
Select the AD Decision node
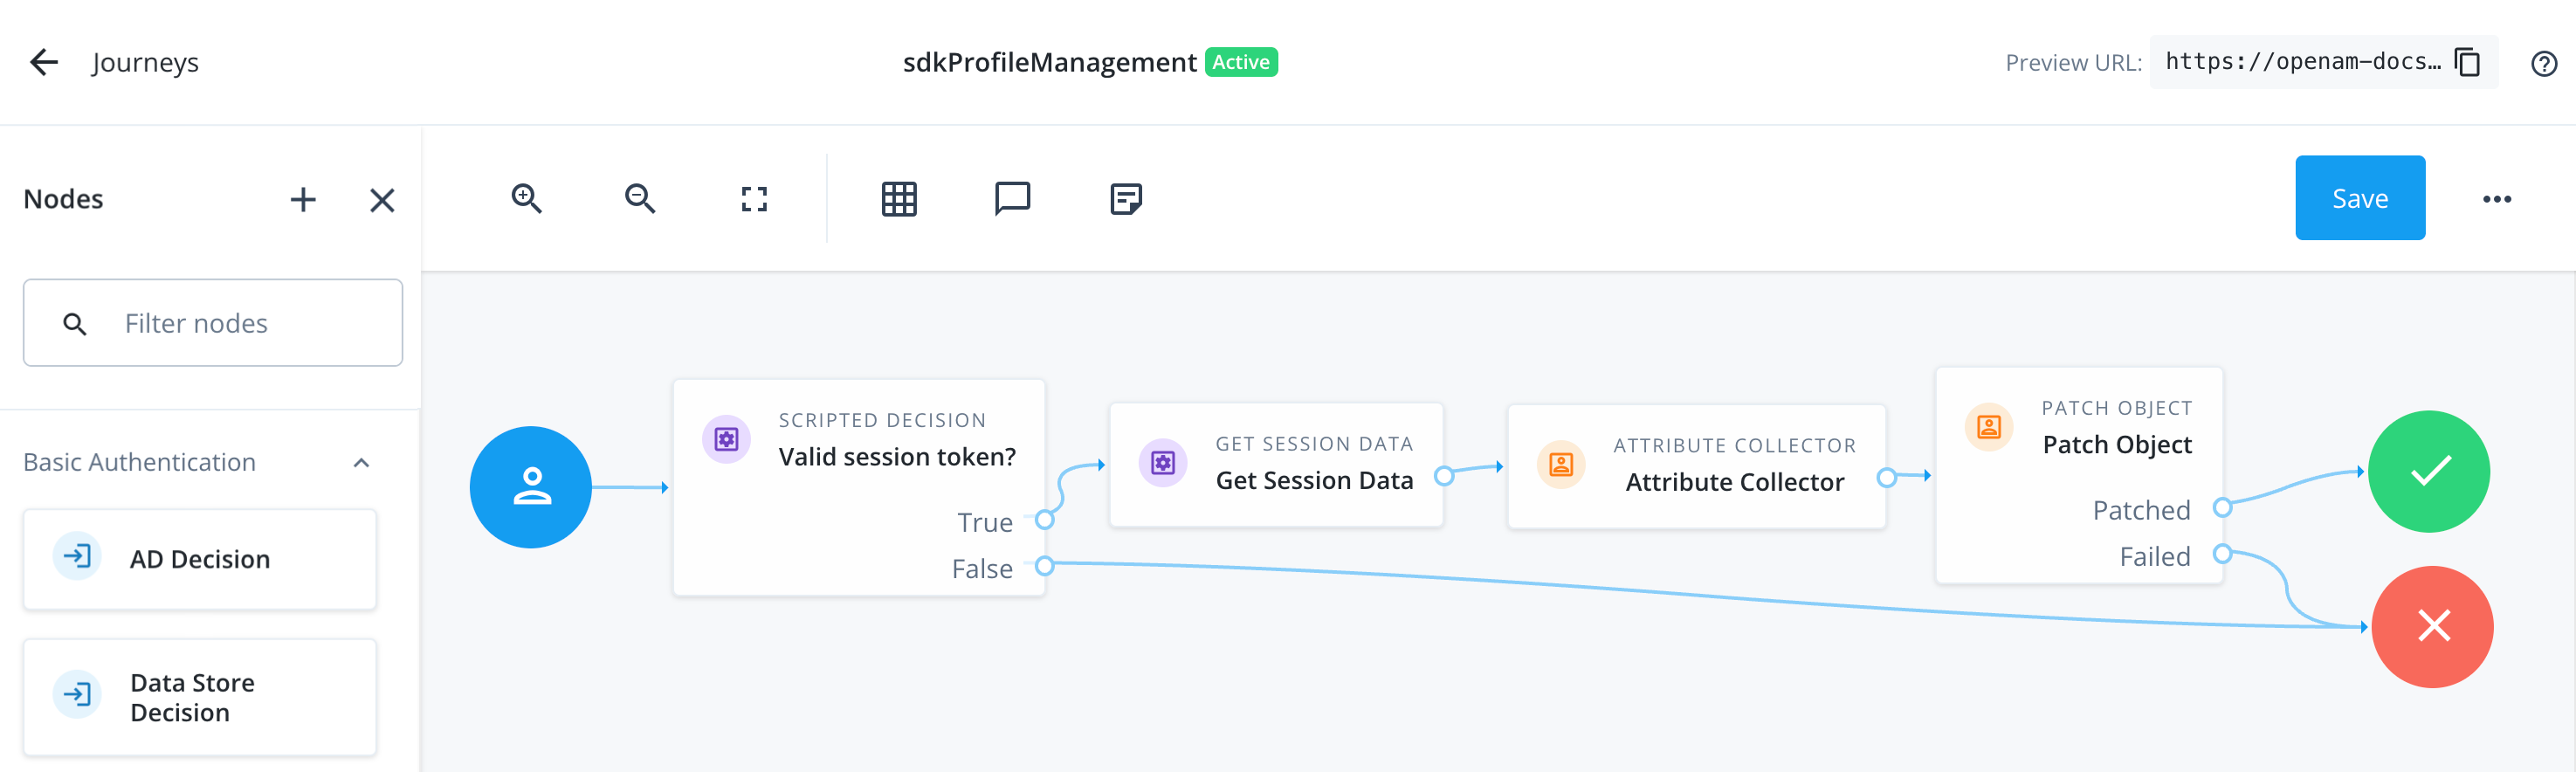pos(200,558)
